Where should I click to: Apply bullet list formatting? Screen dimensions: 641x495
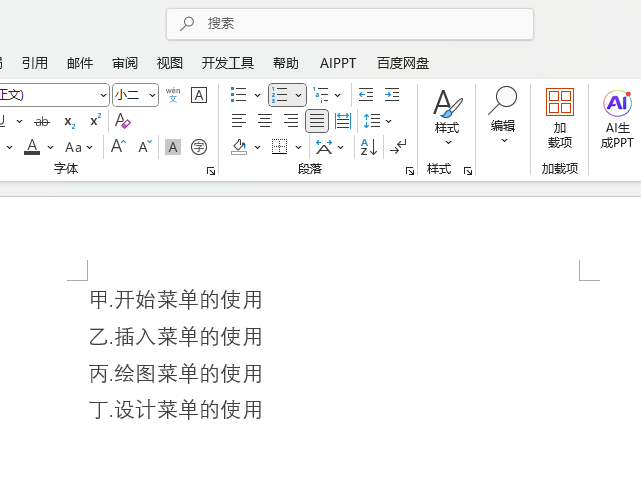(x=238, y=95)
